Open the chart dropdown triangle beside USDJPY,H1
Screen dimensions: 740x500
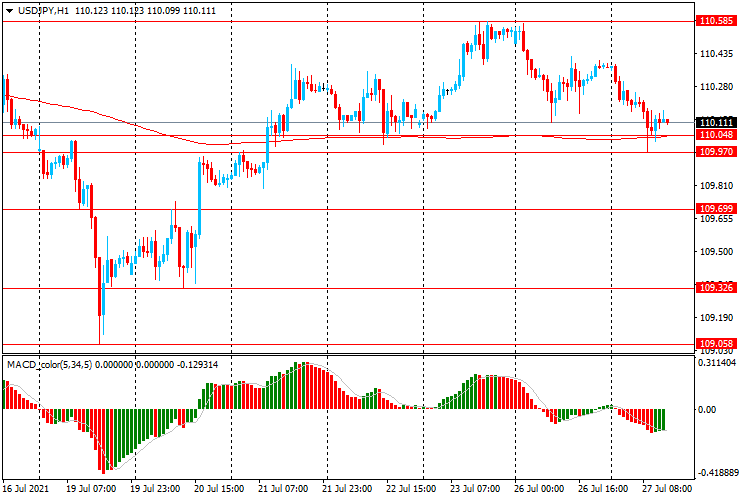click(x=9, y=11)
